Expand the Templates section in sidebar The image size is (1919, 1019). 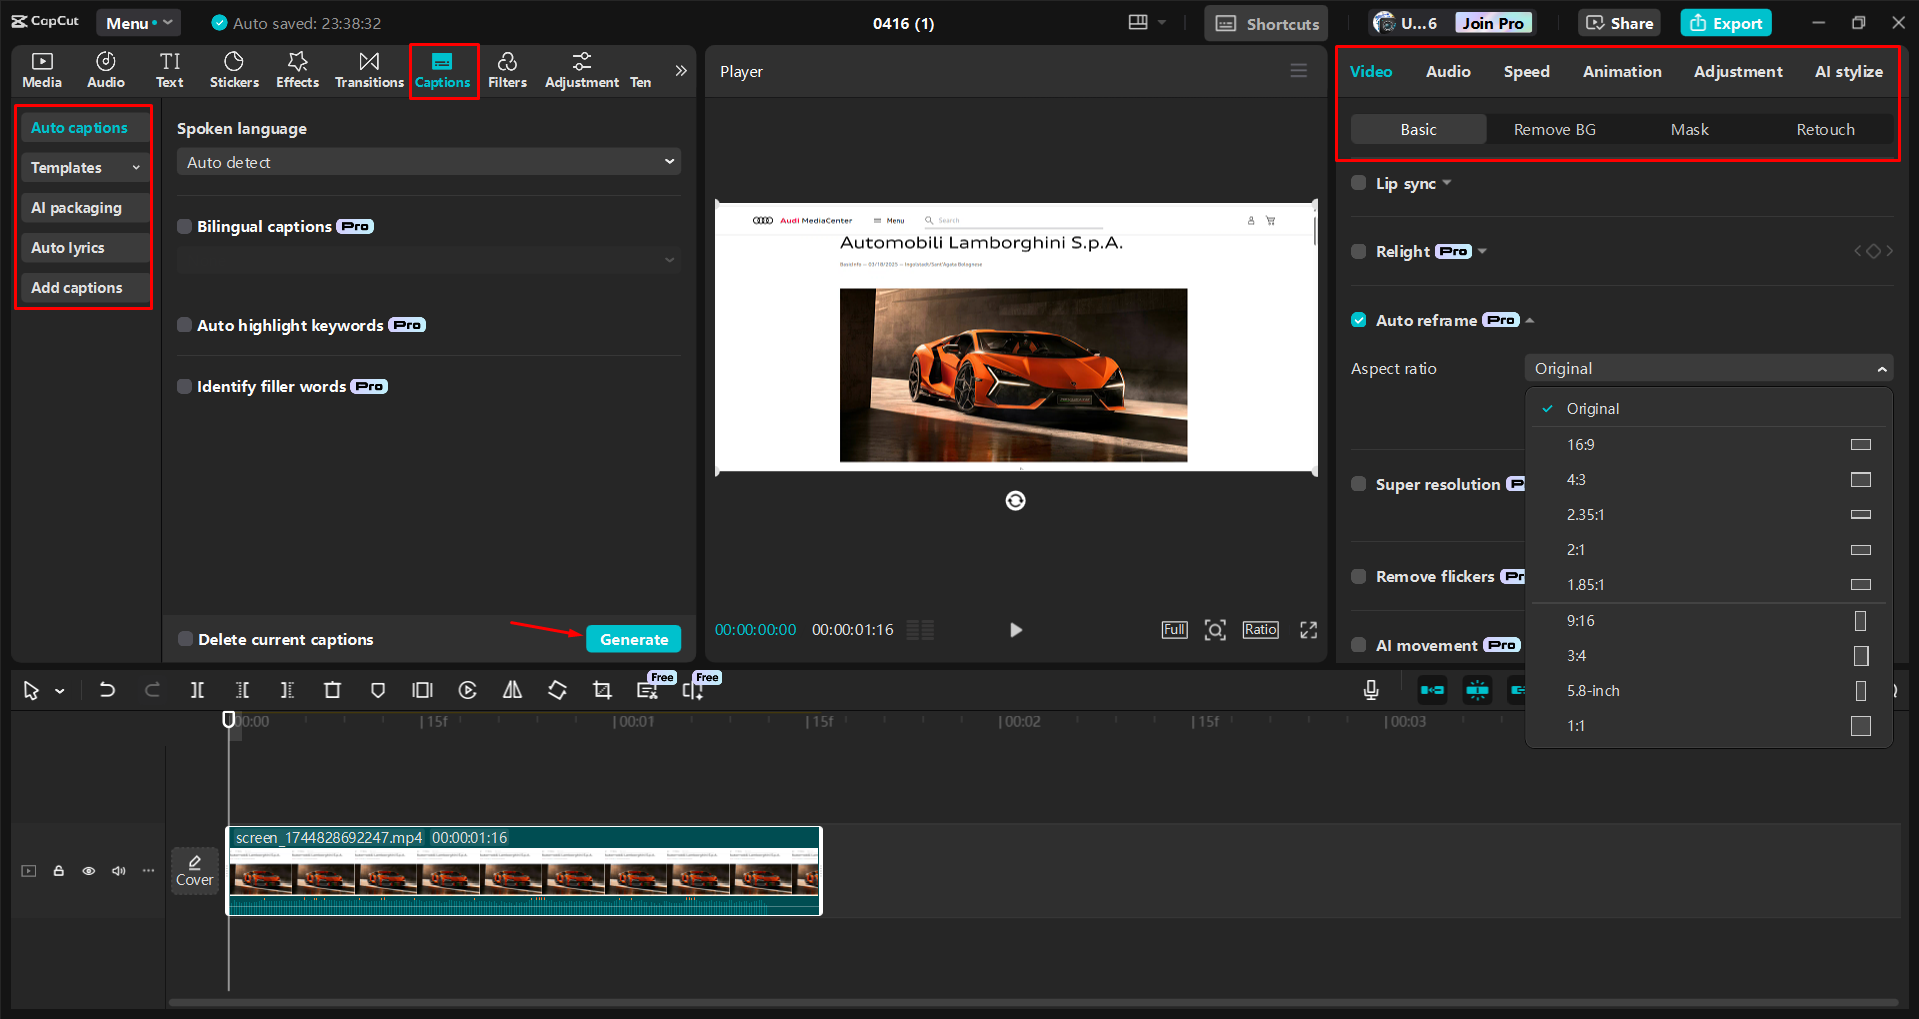coord(85,168)
